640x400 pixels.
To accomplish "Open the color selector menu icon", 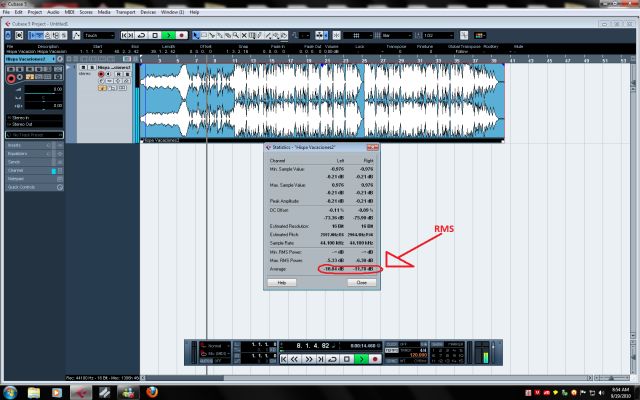I will point(480,36).
